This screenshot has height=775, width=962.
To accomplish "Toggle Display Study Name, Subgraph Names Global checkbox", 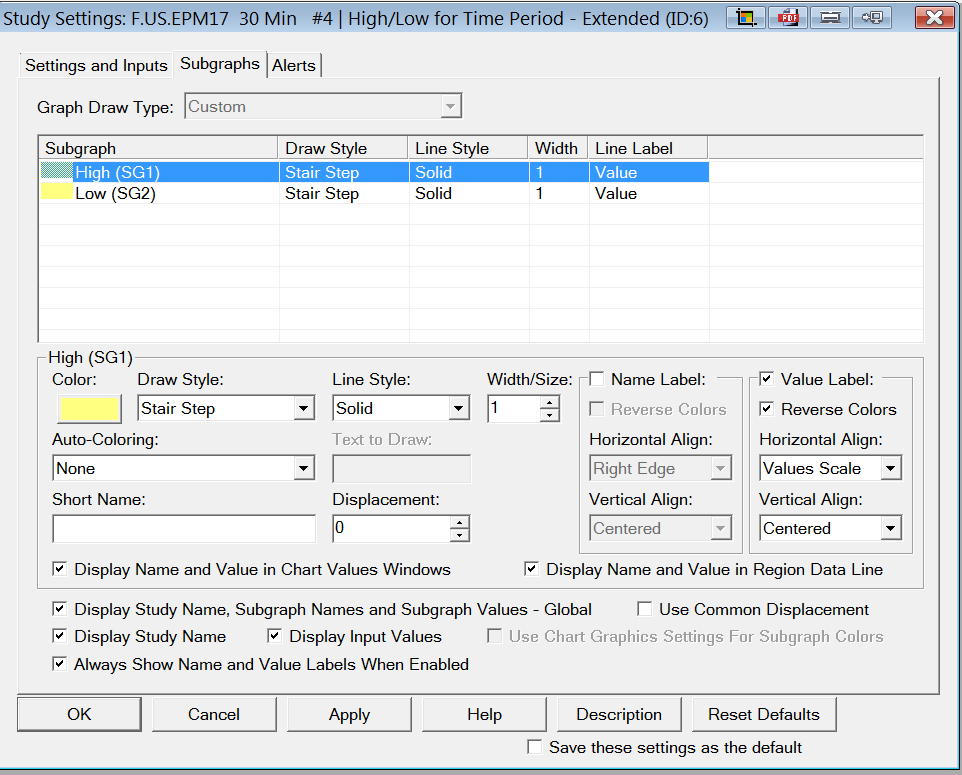I will pyautogui.click(x=60, y=609).
